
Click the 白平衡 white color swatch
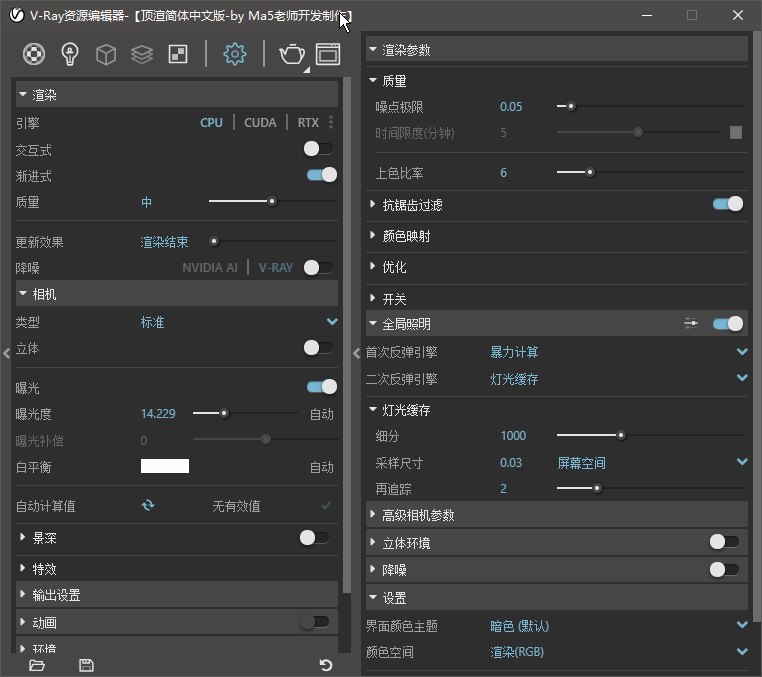click(x=165, y=466)
